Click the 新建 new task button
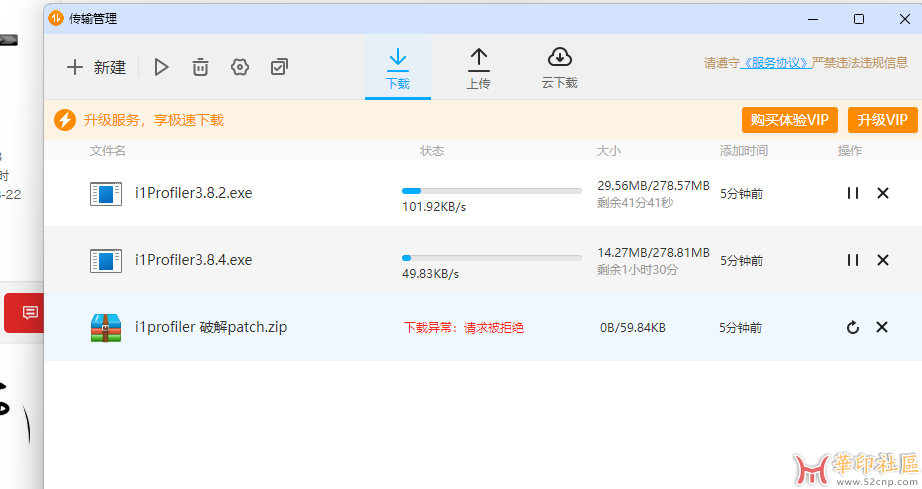Viewport: 922px width, 489px height. pos(96,67)
